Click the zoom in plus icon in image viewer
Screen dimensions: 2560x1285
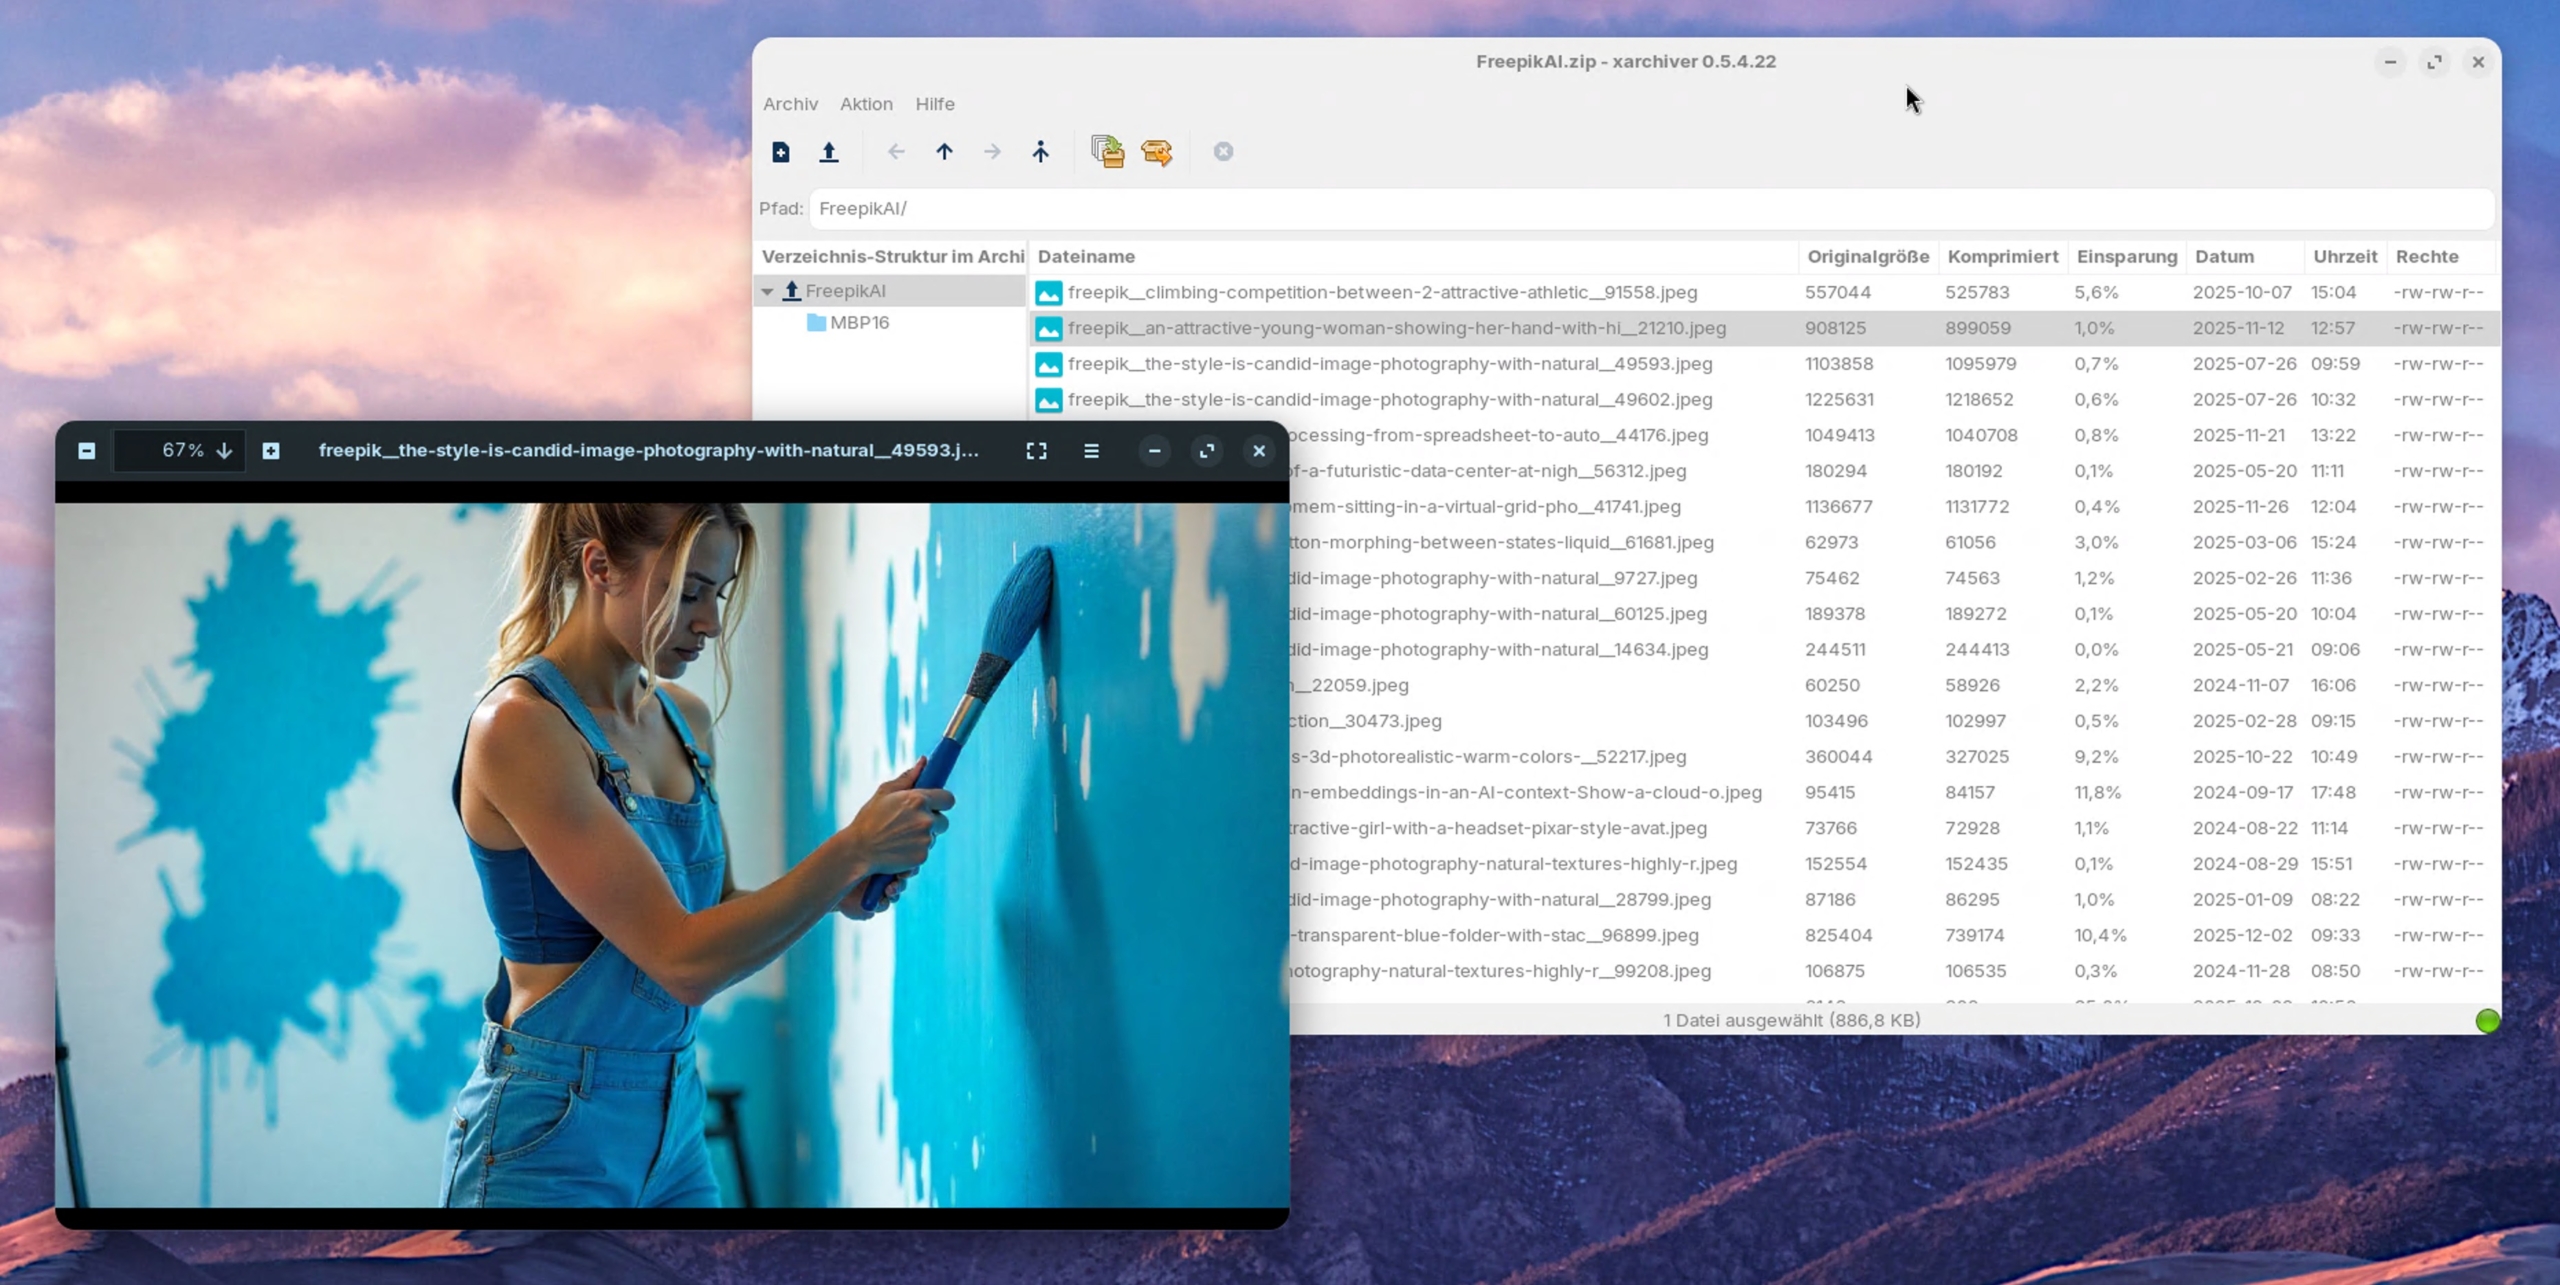click(x=271, y=451)
